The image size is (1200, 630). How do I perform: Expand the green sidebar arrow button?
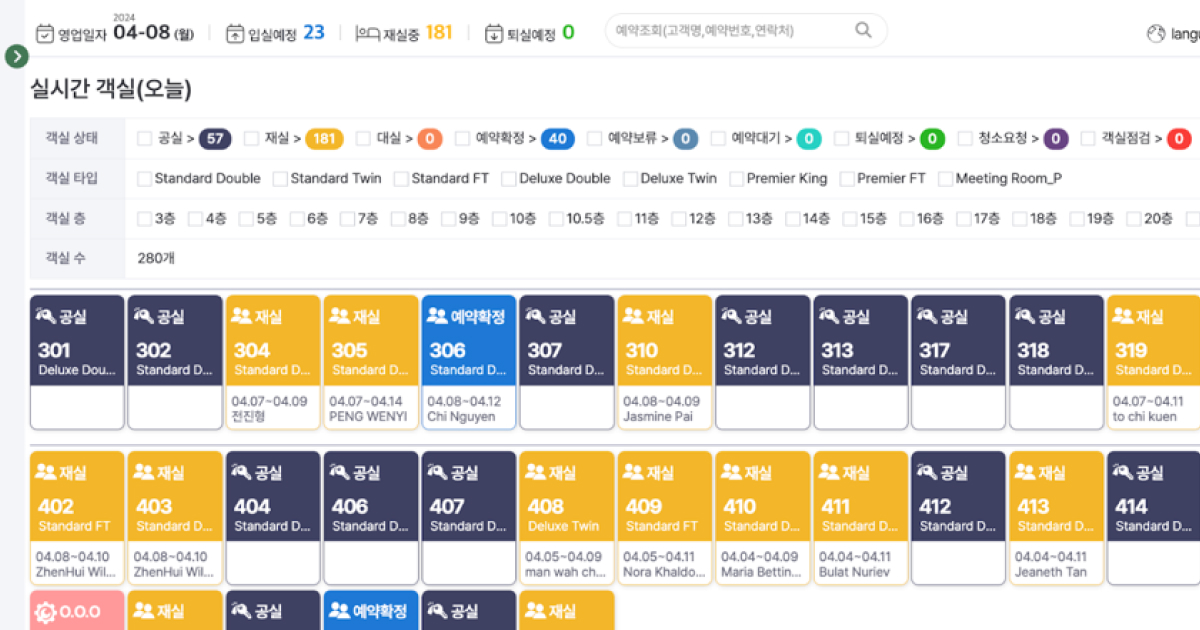pos(16,56)
